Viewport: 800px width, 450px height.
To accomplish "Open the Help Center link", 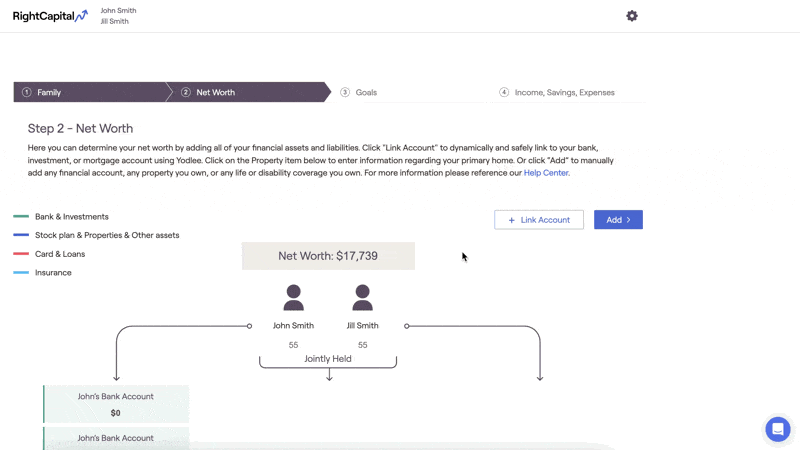I will click(x=546, y=173).
